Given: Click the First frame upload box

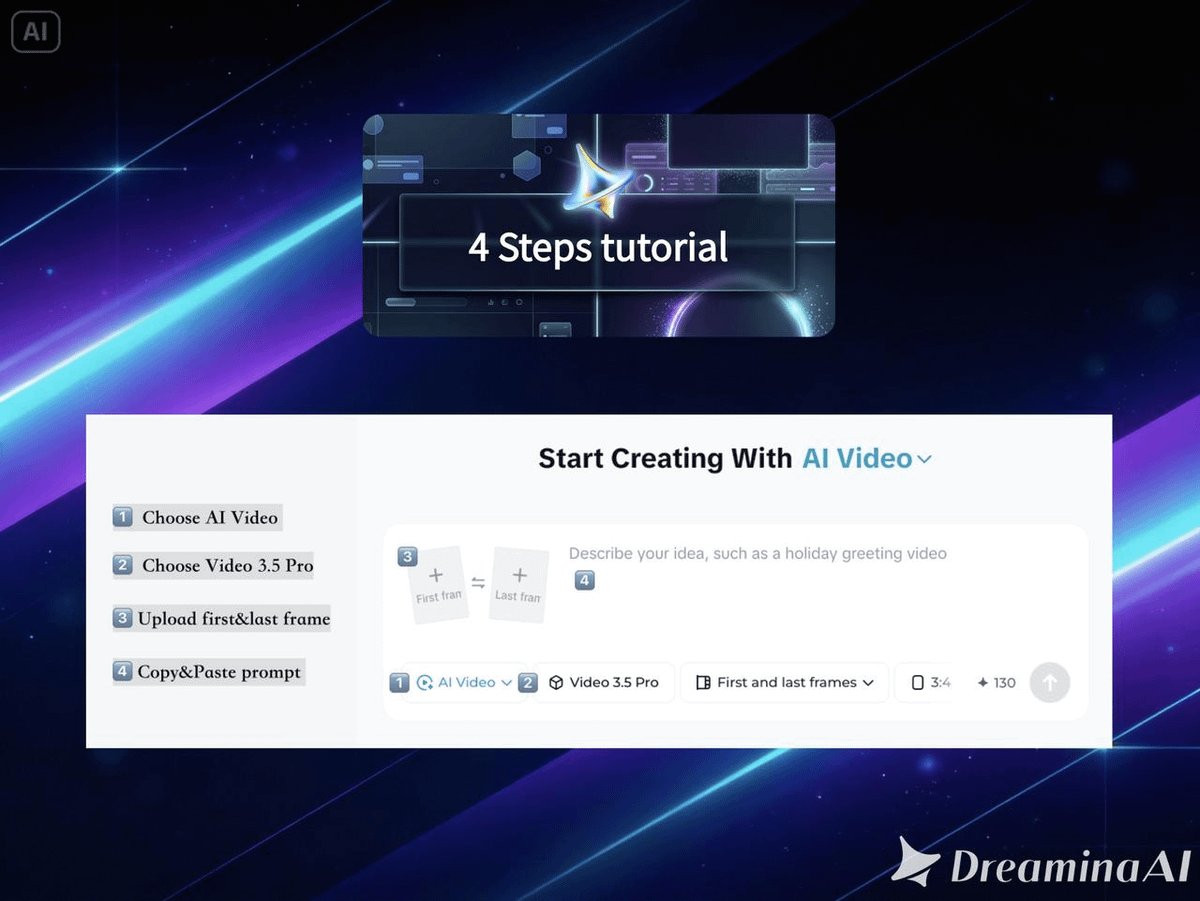Looking at the screenshot, I should pos(438,584).
